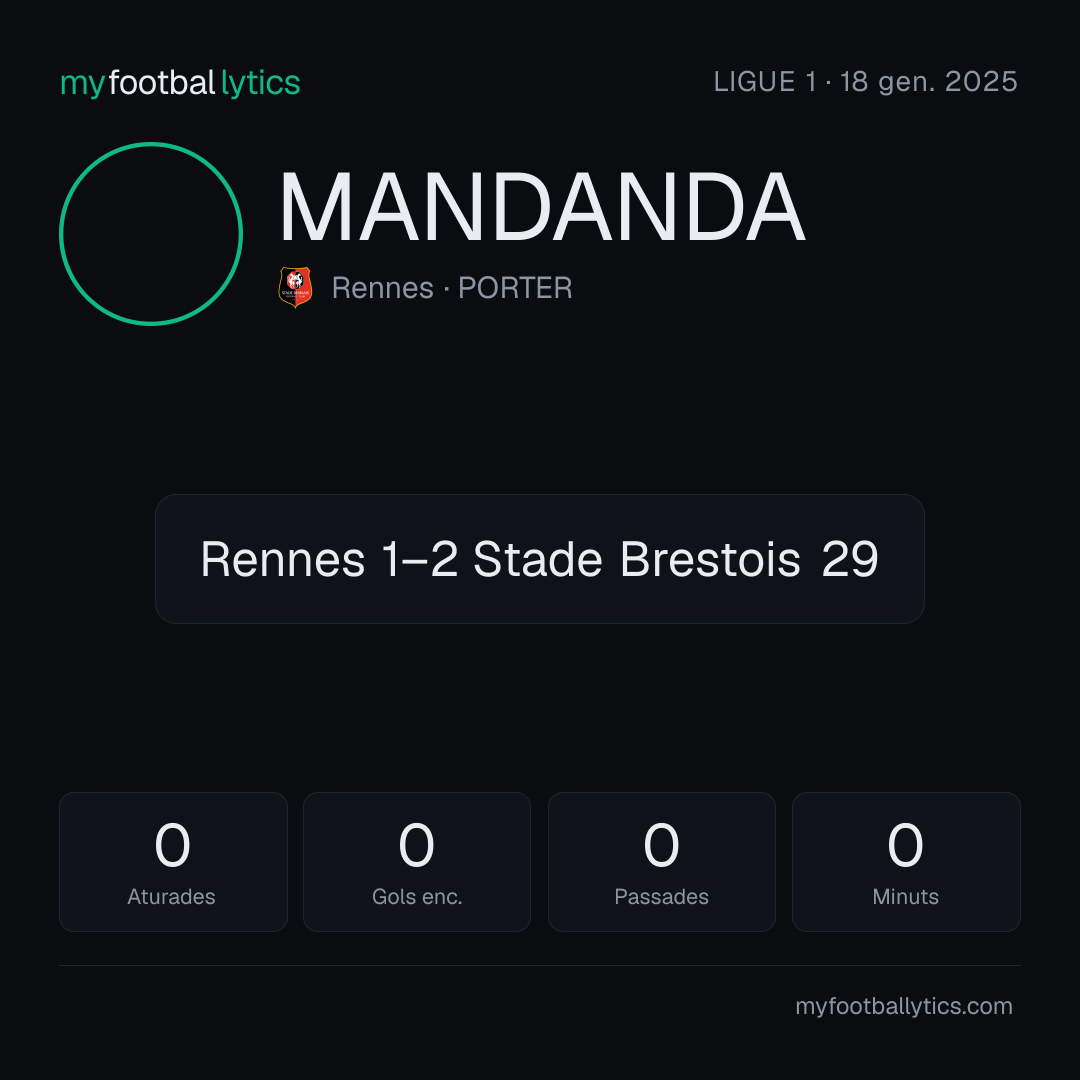Open the myfootballytics logo at top
The image size is (1080, 1080).
pyautogui.click(x=180, y=83)
